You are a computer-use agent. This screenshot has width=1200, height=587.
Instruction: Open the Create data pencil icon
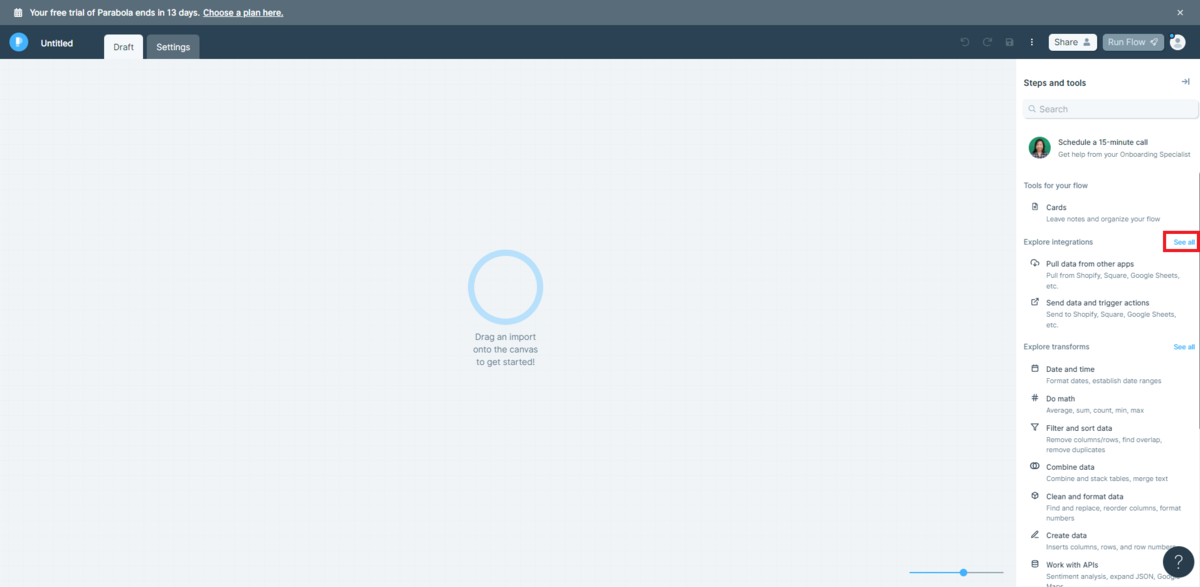pyautogui.click(x=1035, y=535)
